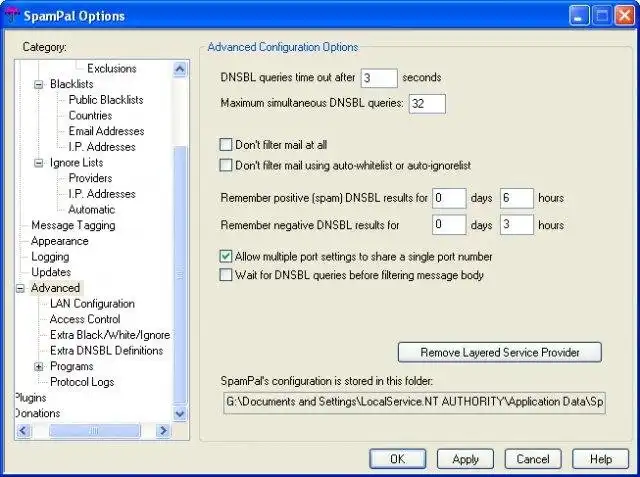
Task: Minimize the SpamPal Options window
Action: pos(579,16)
